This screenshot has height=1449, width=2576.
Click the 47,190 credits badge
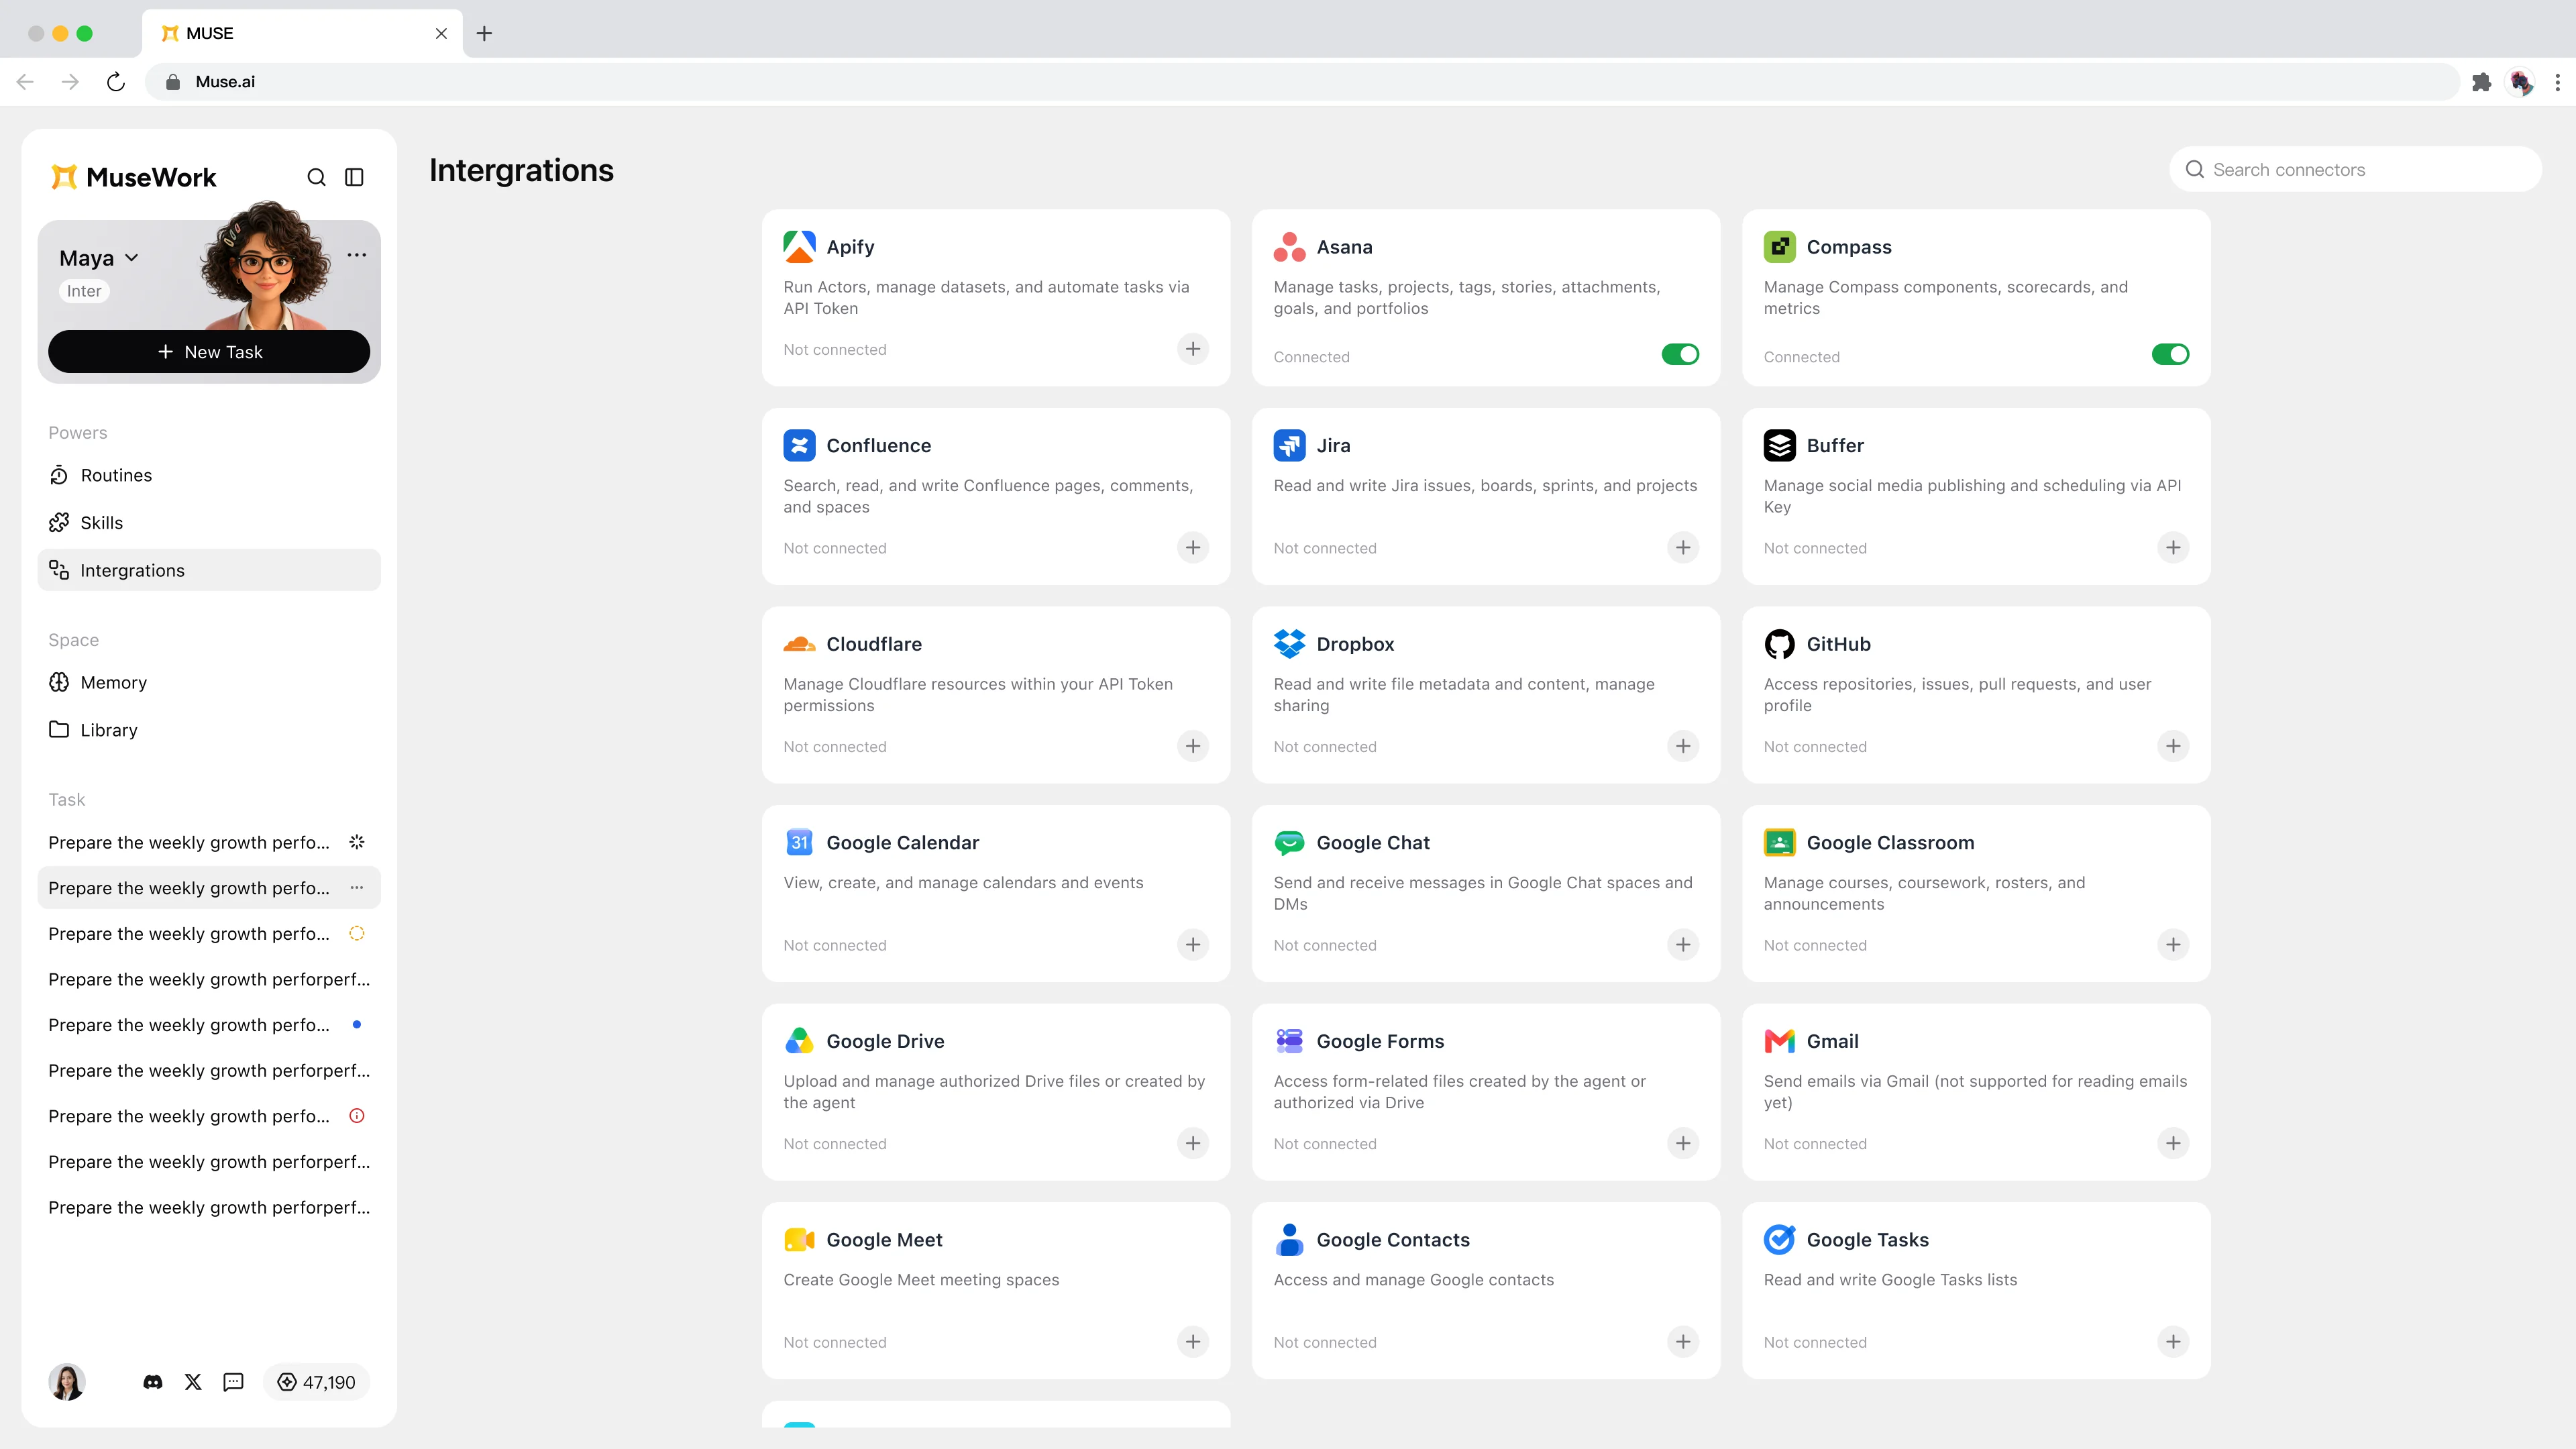pyautogui.click(x=316, y=1382)
